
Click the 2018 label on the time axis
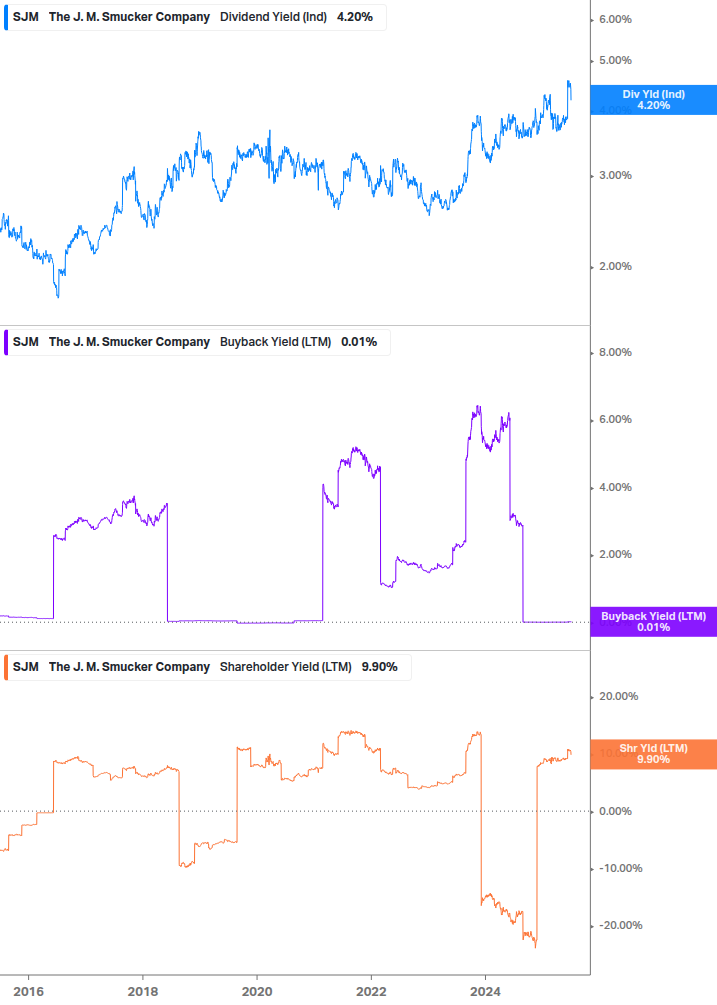click(143, 992)
